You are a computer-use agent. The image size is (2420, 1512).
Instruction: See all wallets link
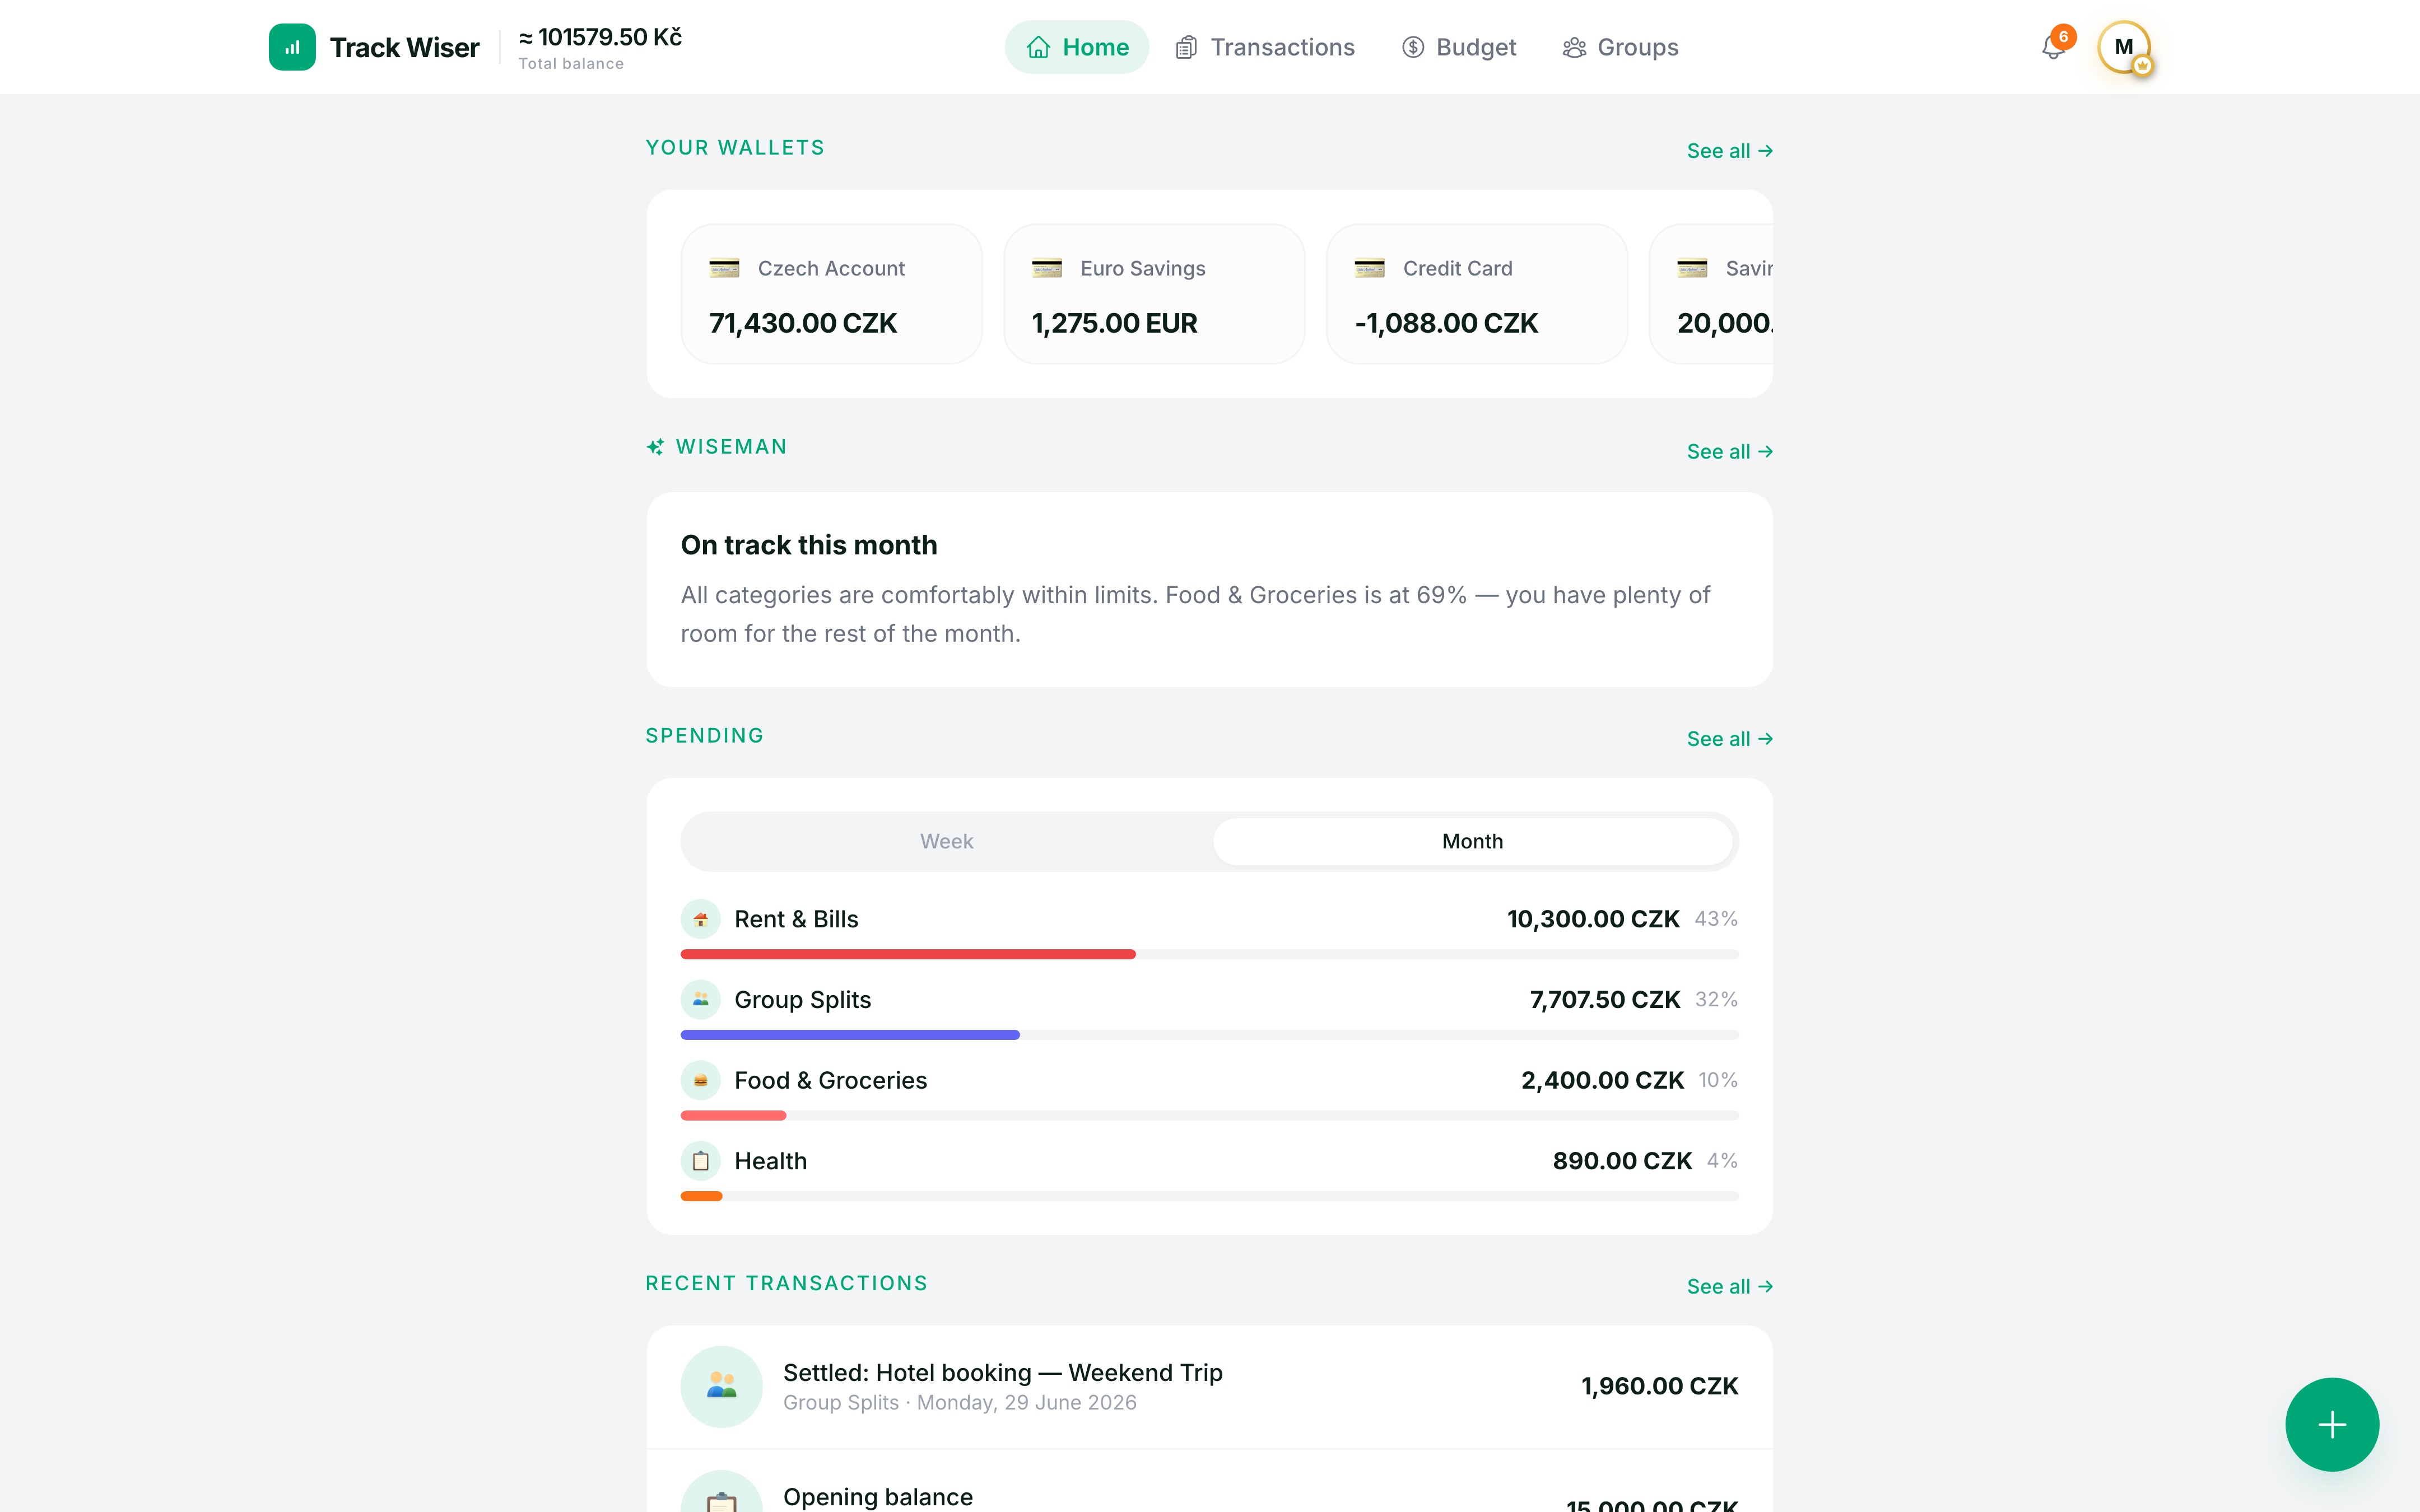tap(1730, 151)
